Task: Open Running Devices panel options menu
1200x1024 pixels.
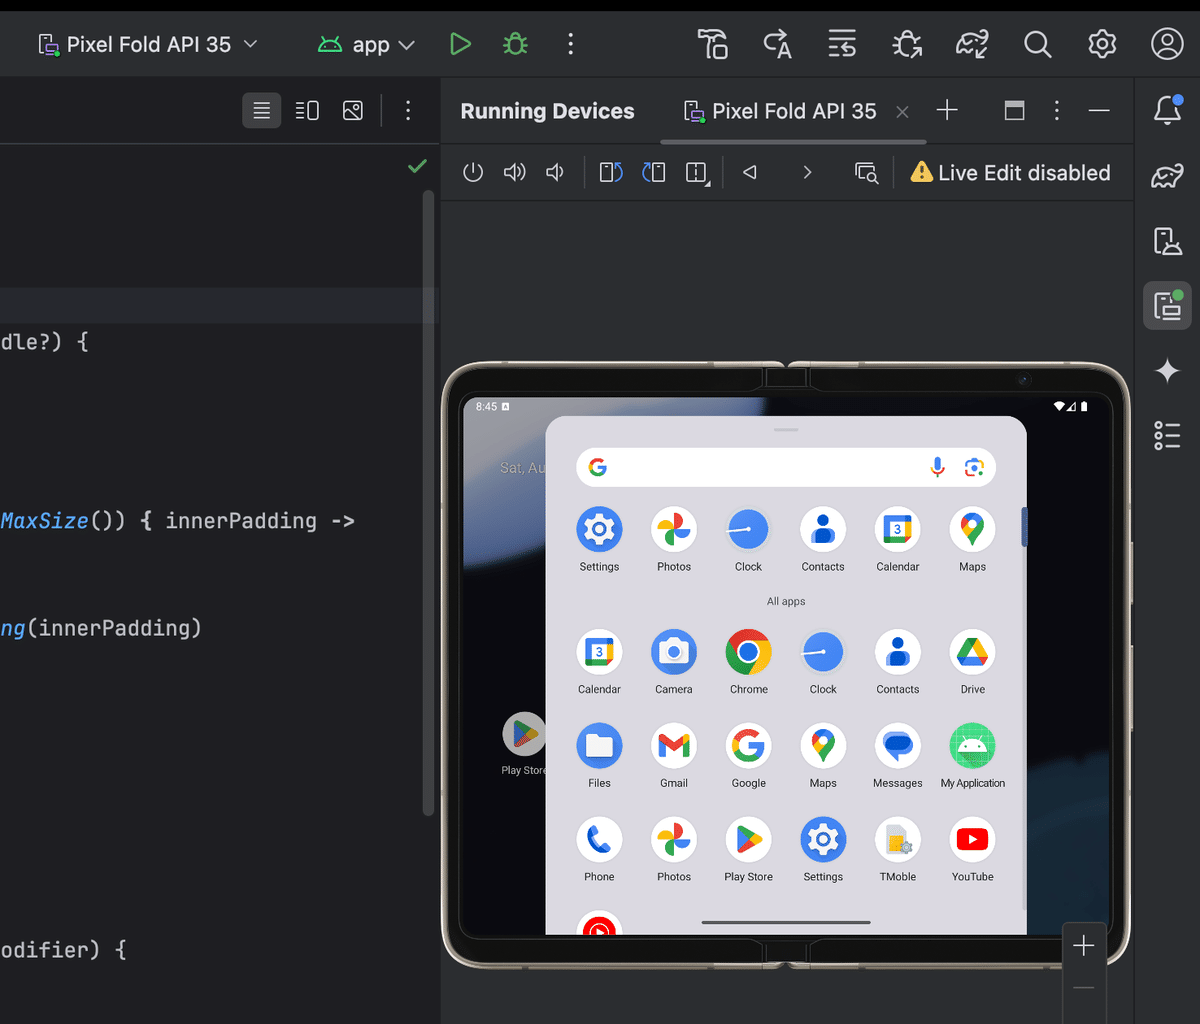Action: pyautogui.click(x=1057, y=111)
